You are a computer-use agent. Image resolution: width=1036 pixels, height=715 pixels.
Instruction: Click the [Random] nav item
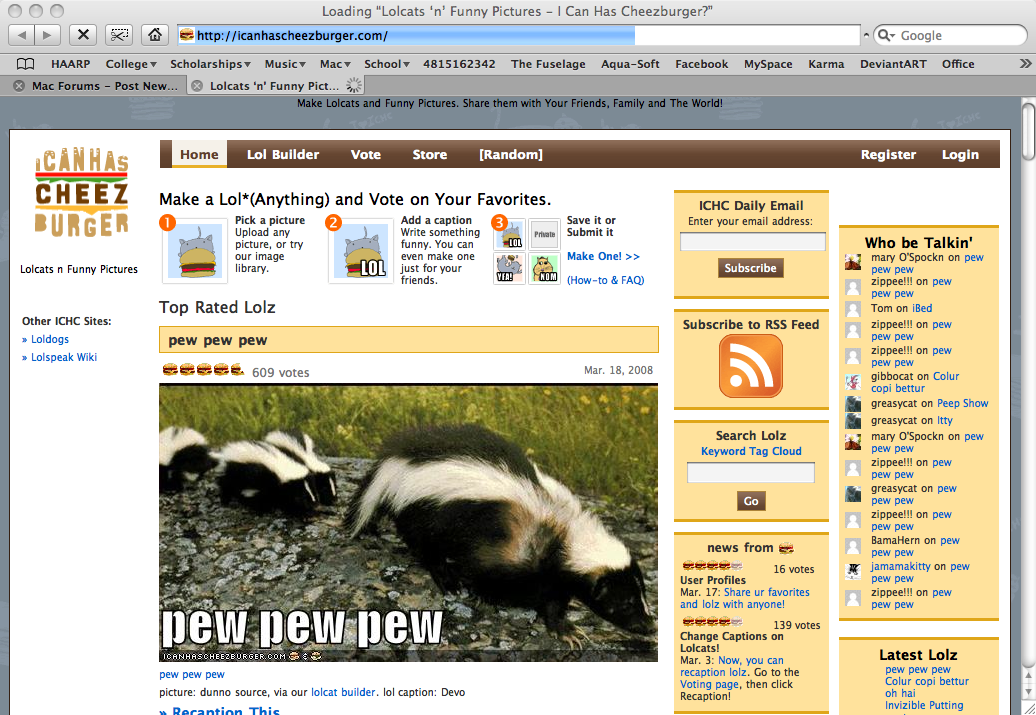coord(511,154)
